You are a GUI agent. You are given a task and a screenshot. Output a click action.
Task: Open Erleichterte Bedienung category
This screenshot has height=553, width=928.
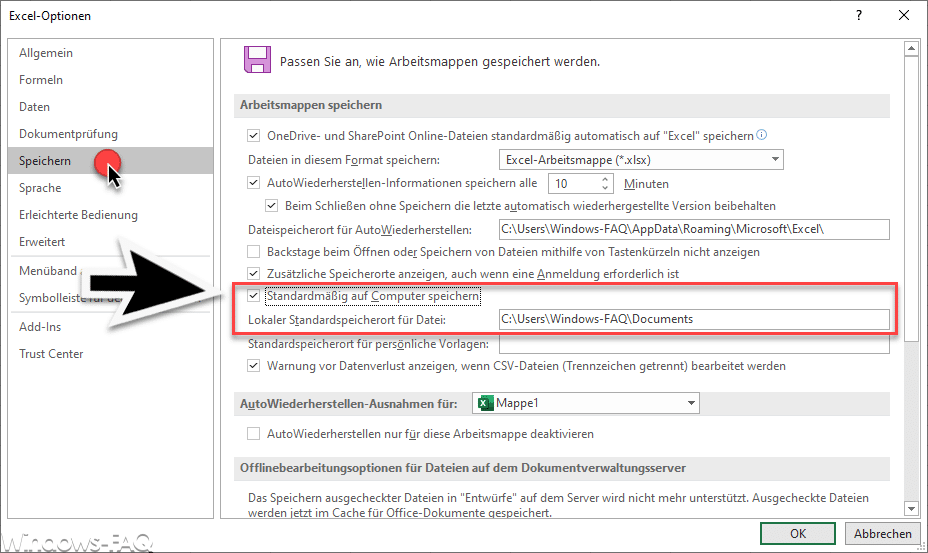[111, 215]
